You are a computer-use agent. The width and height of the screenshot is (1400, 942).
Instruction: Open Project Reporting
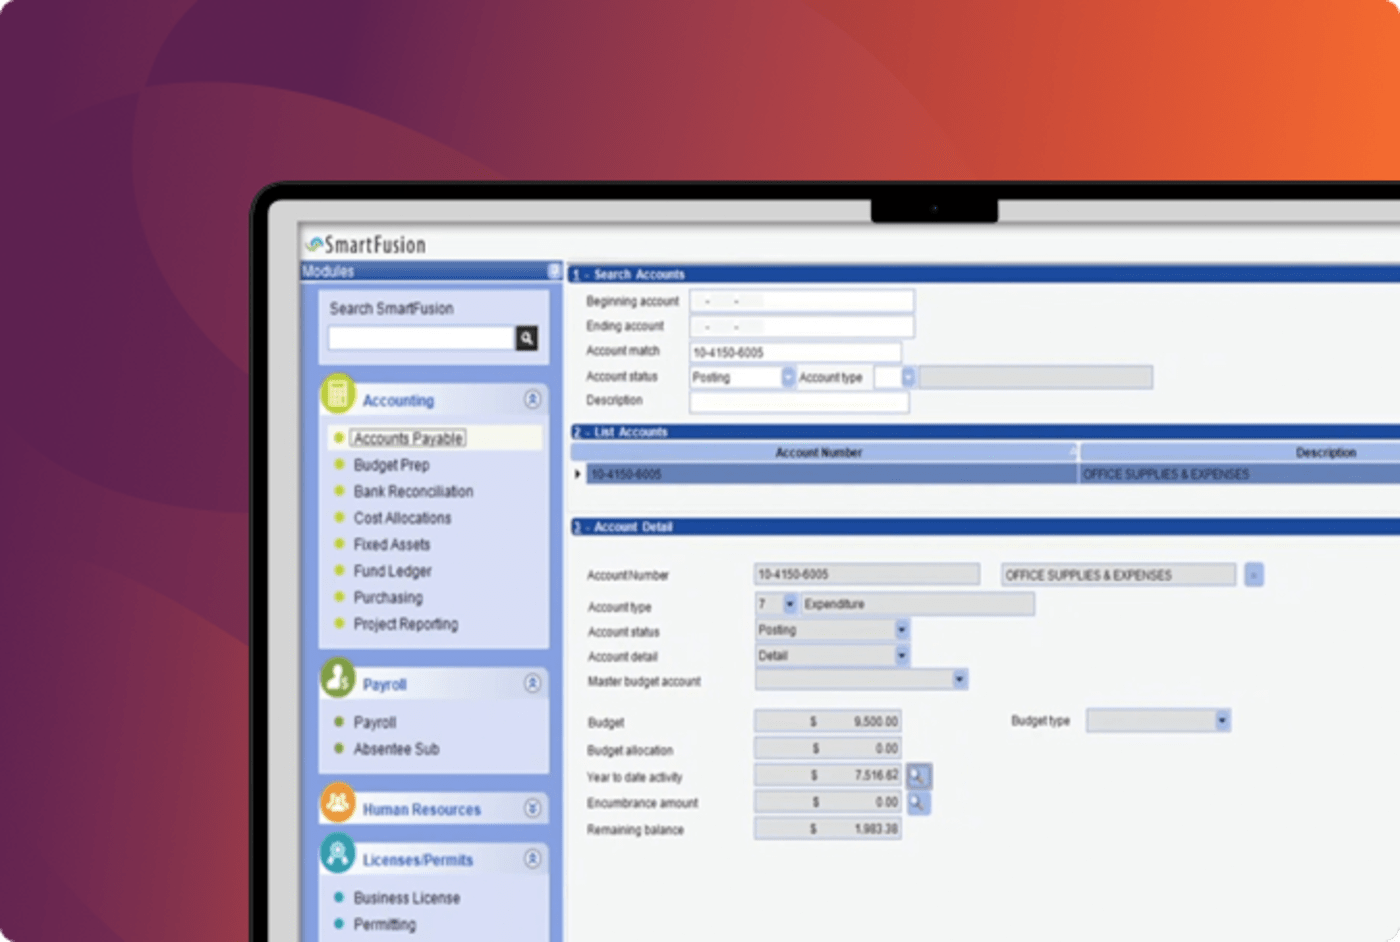[x=405, y=624]
